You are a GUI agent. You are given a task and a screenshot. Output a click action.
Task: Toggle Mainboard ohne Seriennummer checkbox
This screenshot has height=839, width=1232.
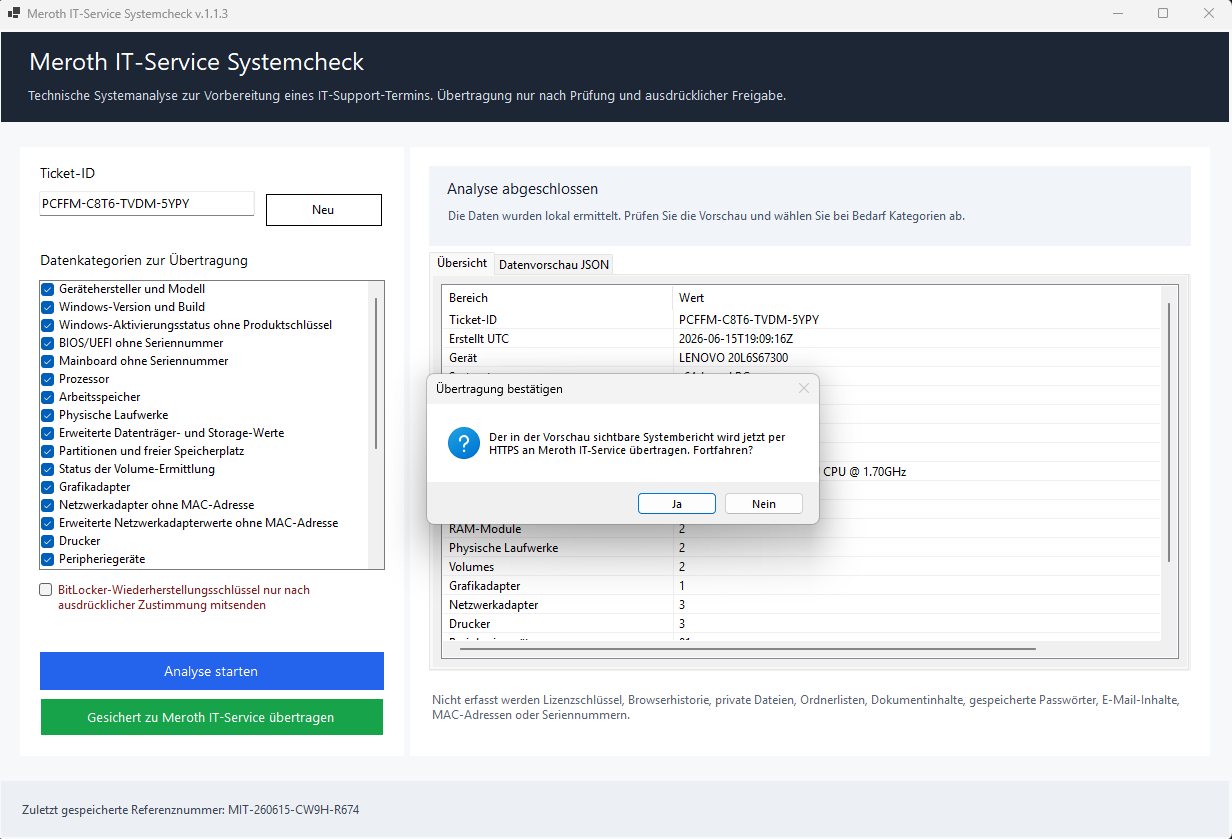[47, 361]
